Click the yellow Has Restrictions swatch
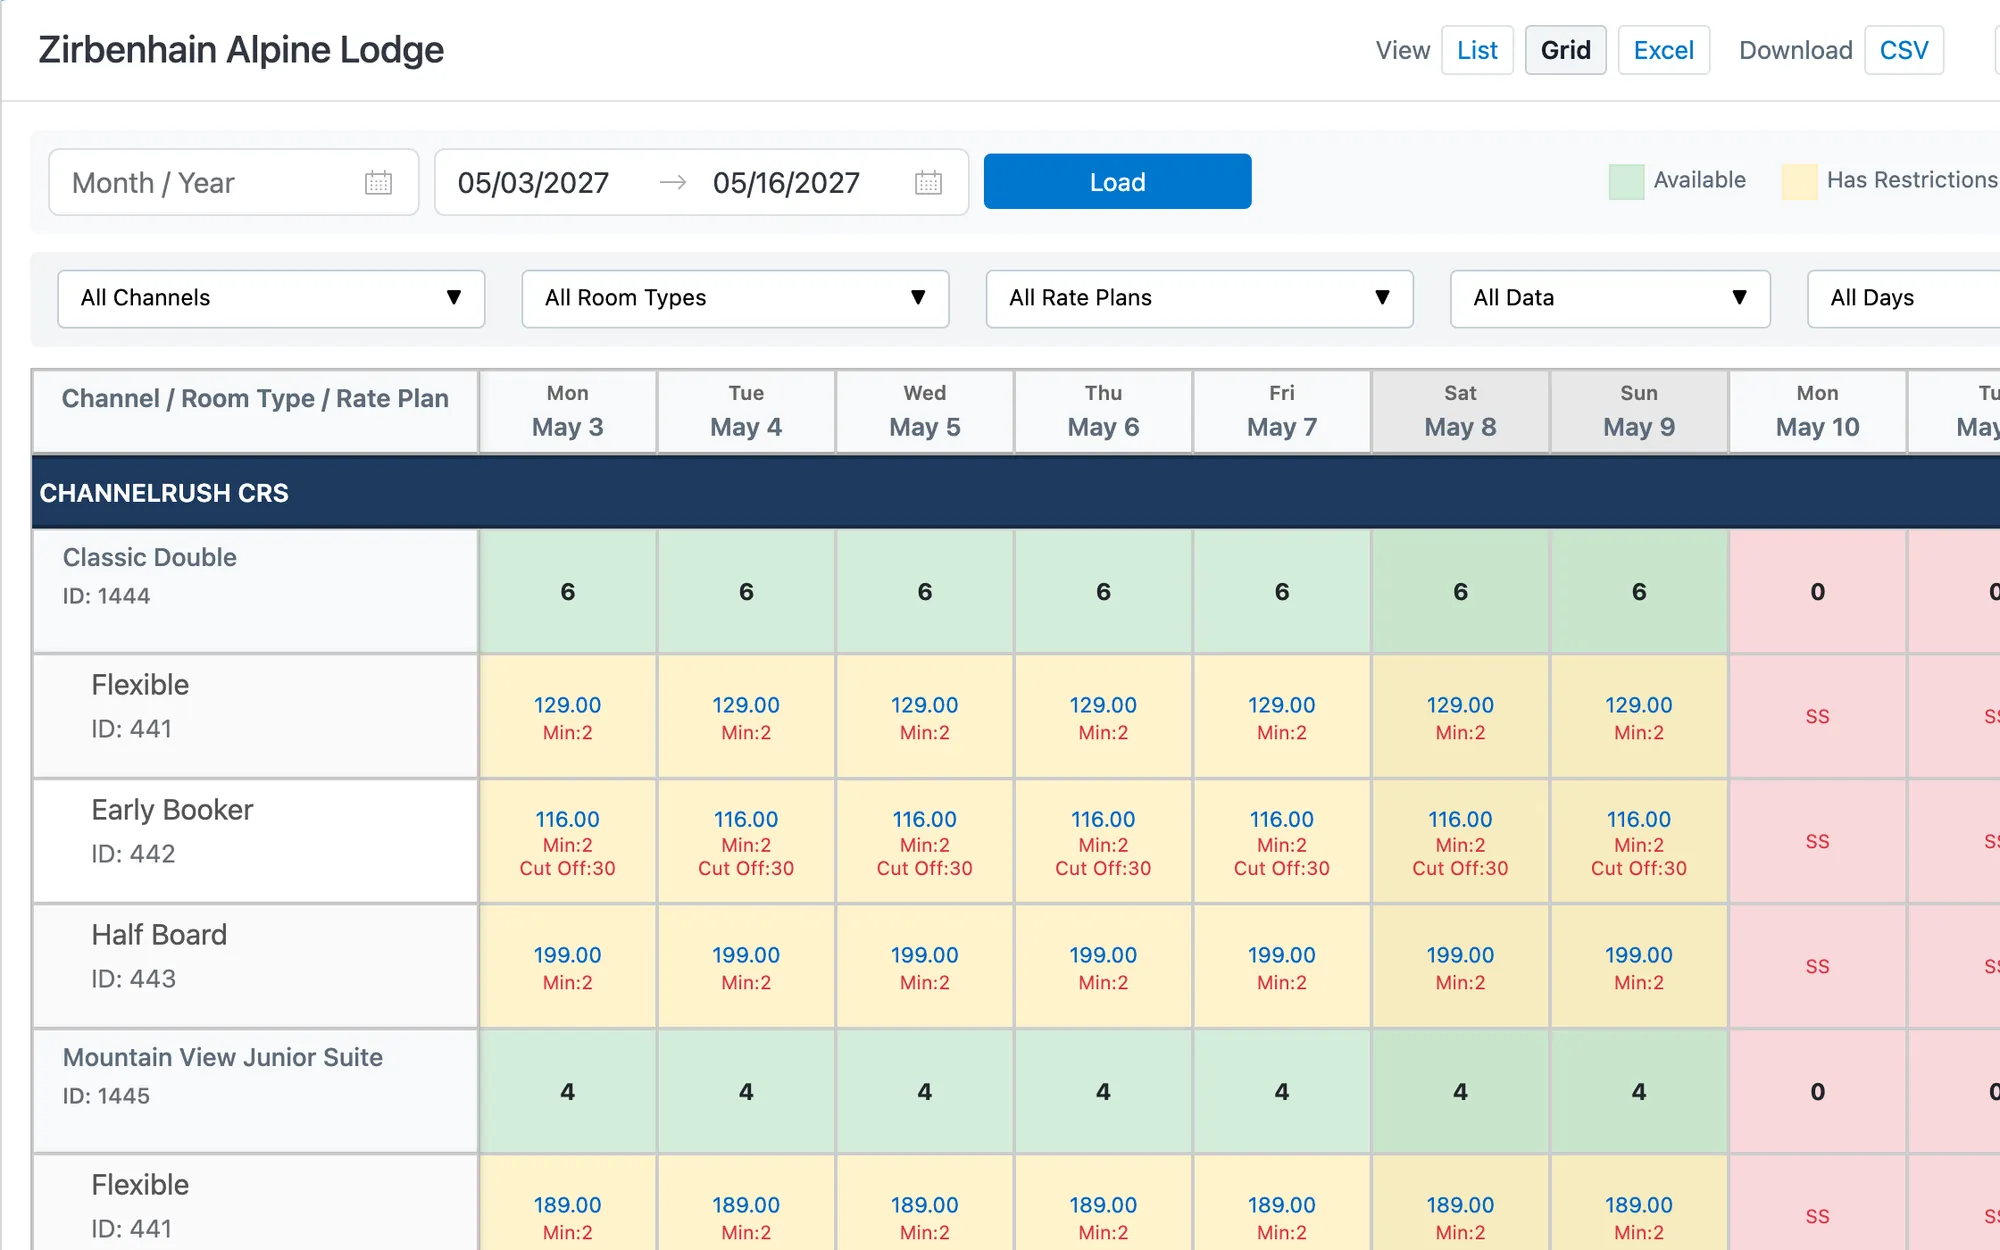 1799,182
